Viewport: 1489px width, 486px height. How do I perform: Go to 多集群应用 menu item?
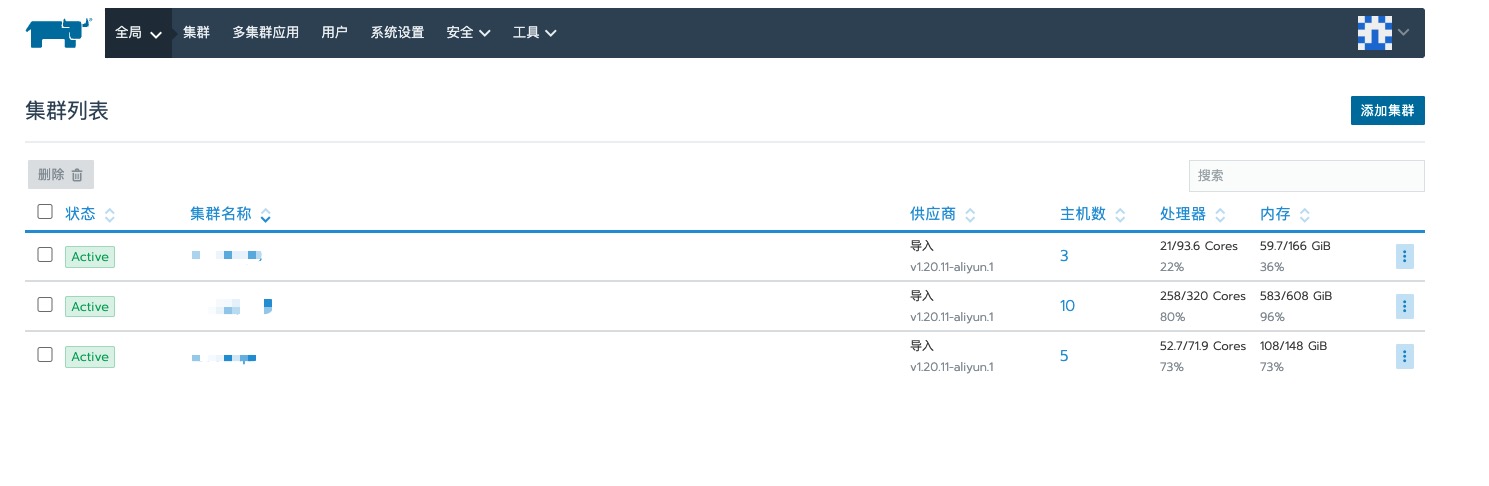(x=265, y=33)
